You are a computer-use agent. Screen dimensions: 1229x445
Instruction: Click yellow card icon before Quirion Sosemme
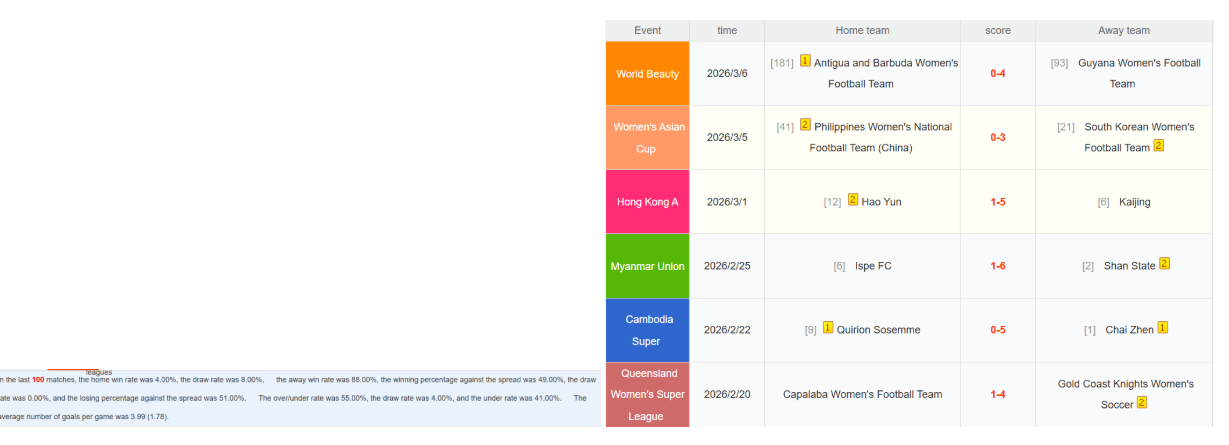pyautogui.click(x=828, y=328)
